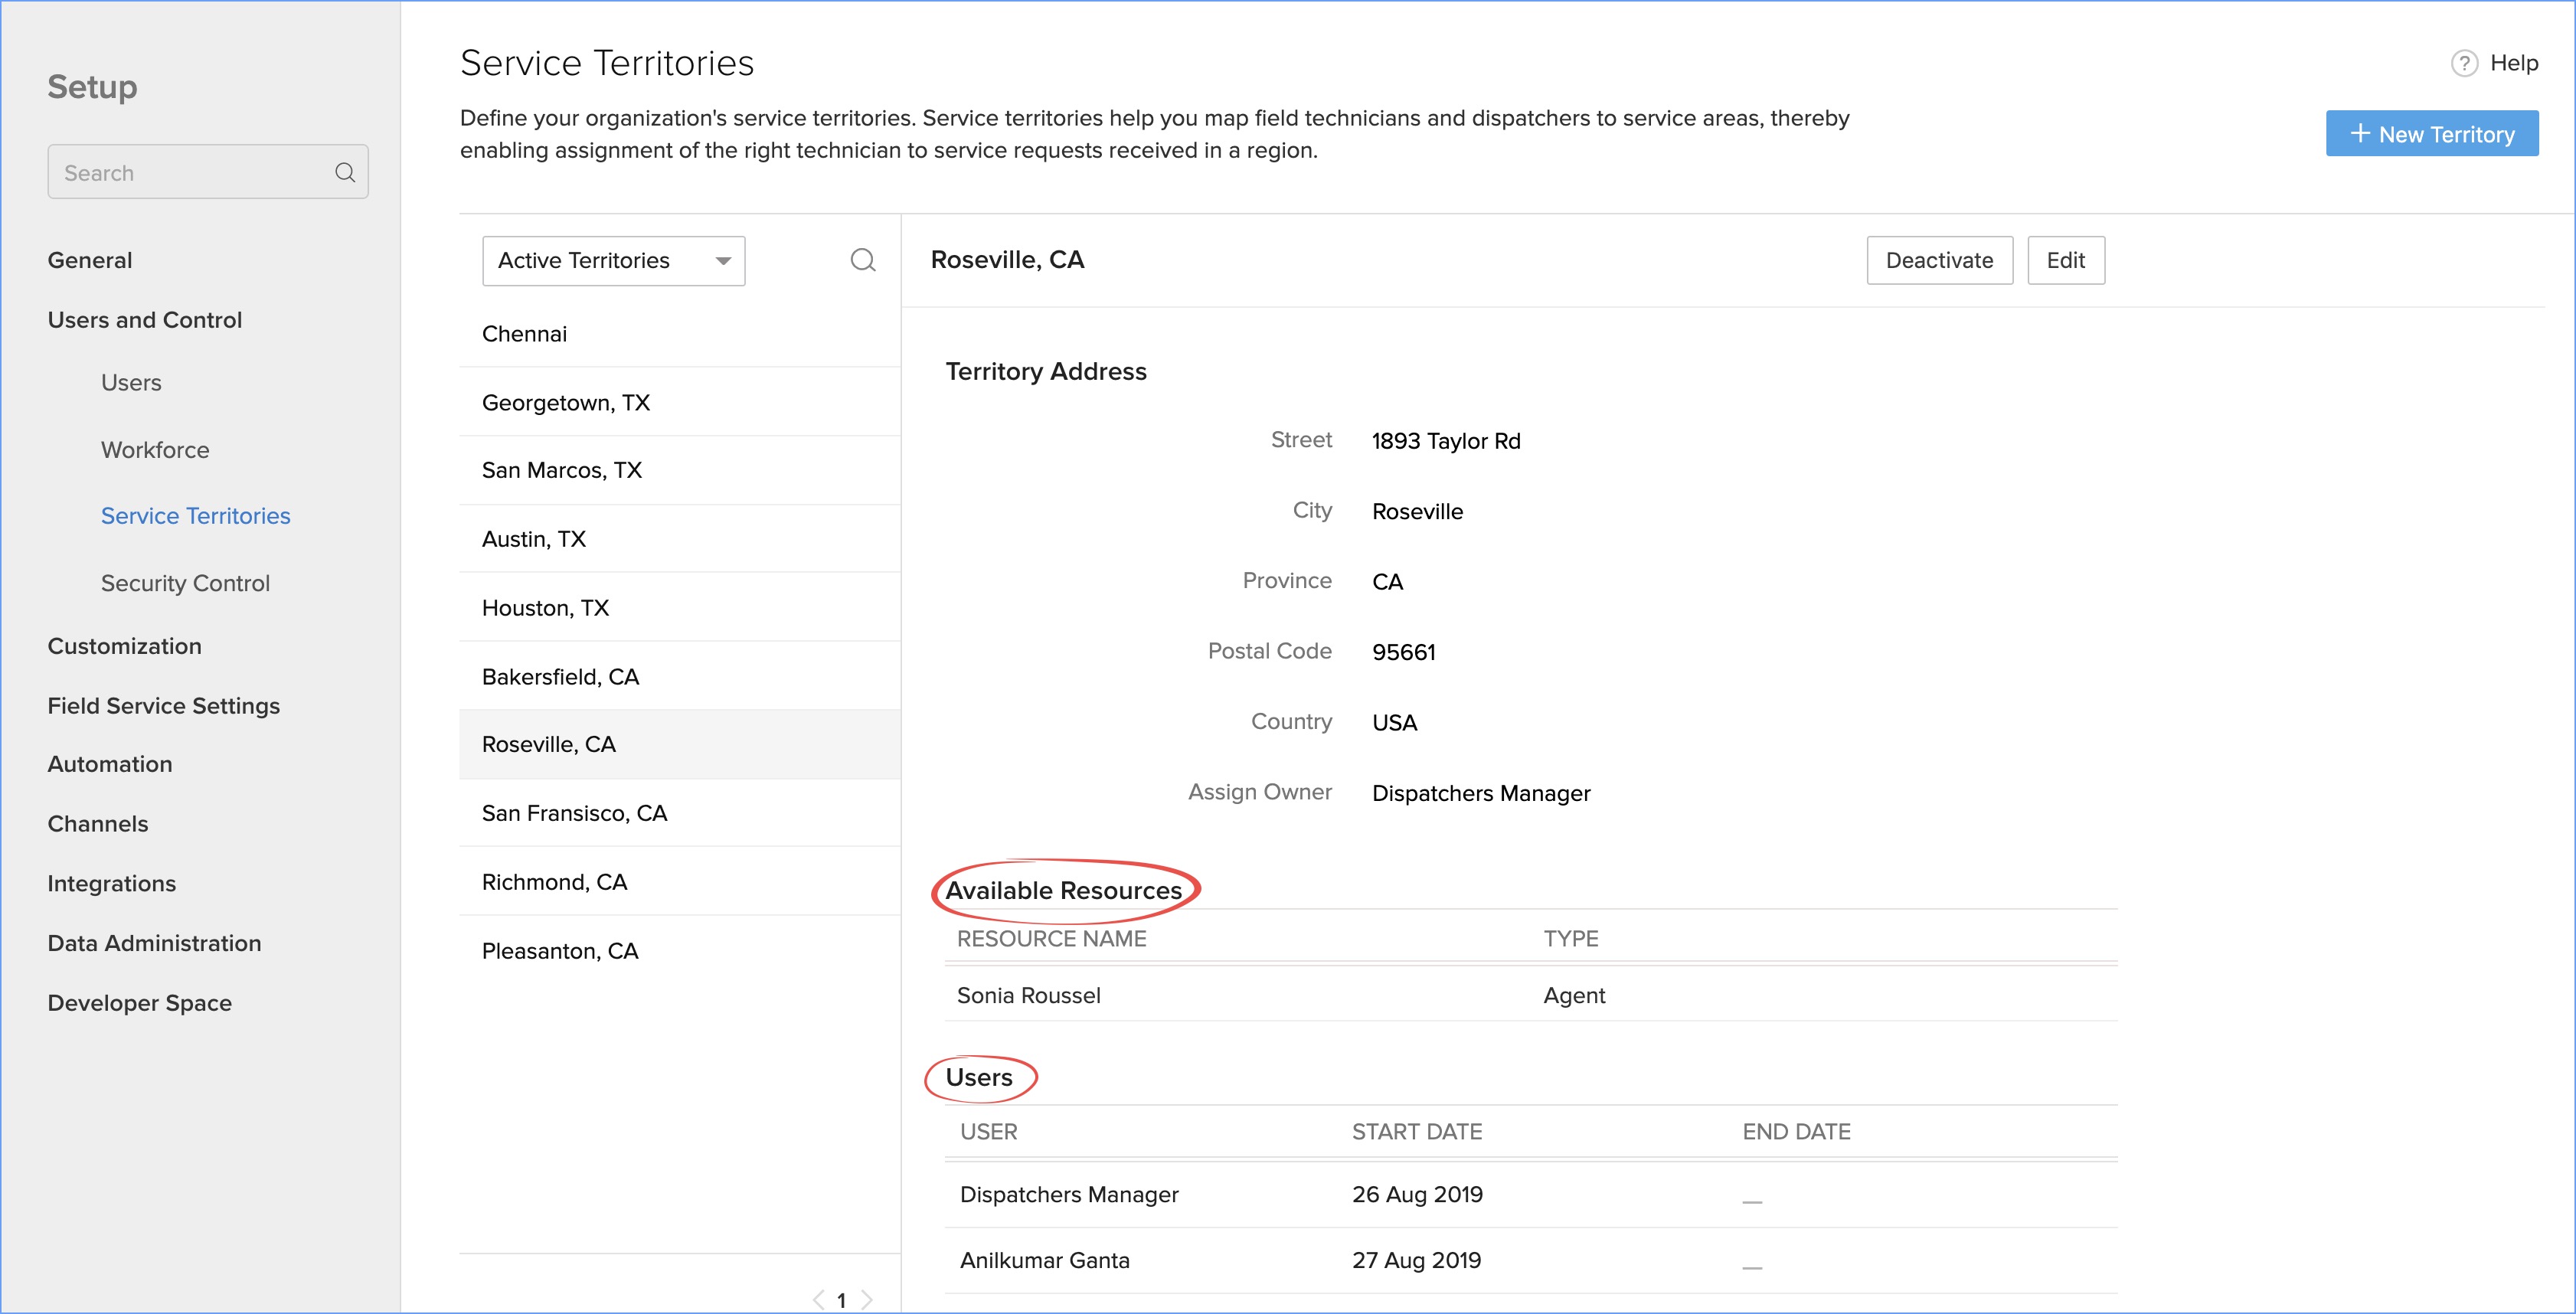2576x1314 pixels.
Task: Click the territory list search icon
Action: (x=862, y=261)
